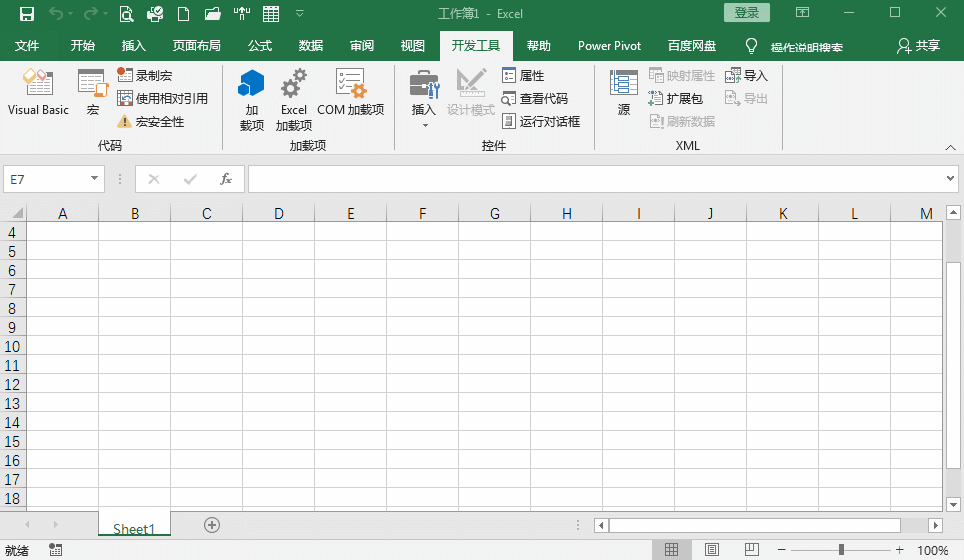The image size is (964, 560).
Task: Click Run Dialog (运行对话框)
Action: (541, 122)
